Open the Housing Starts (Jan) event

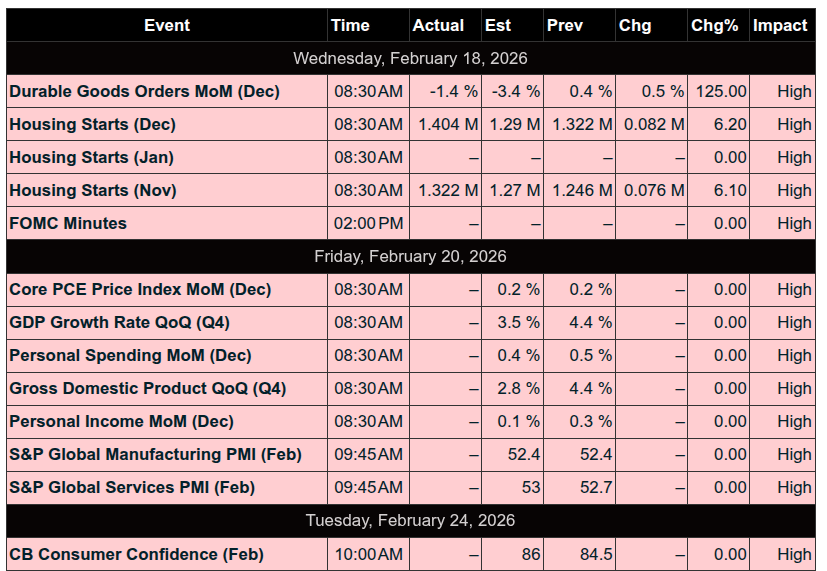(91, 157)
